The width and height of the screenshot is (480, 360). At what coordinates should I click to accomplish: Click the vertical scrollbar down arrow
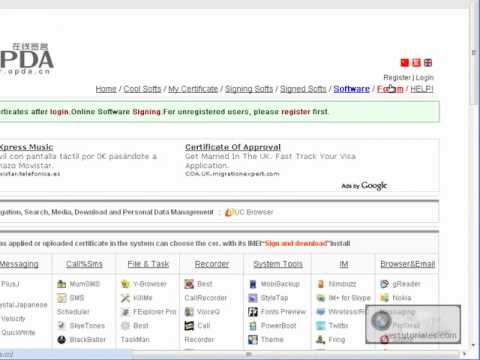474,345
